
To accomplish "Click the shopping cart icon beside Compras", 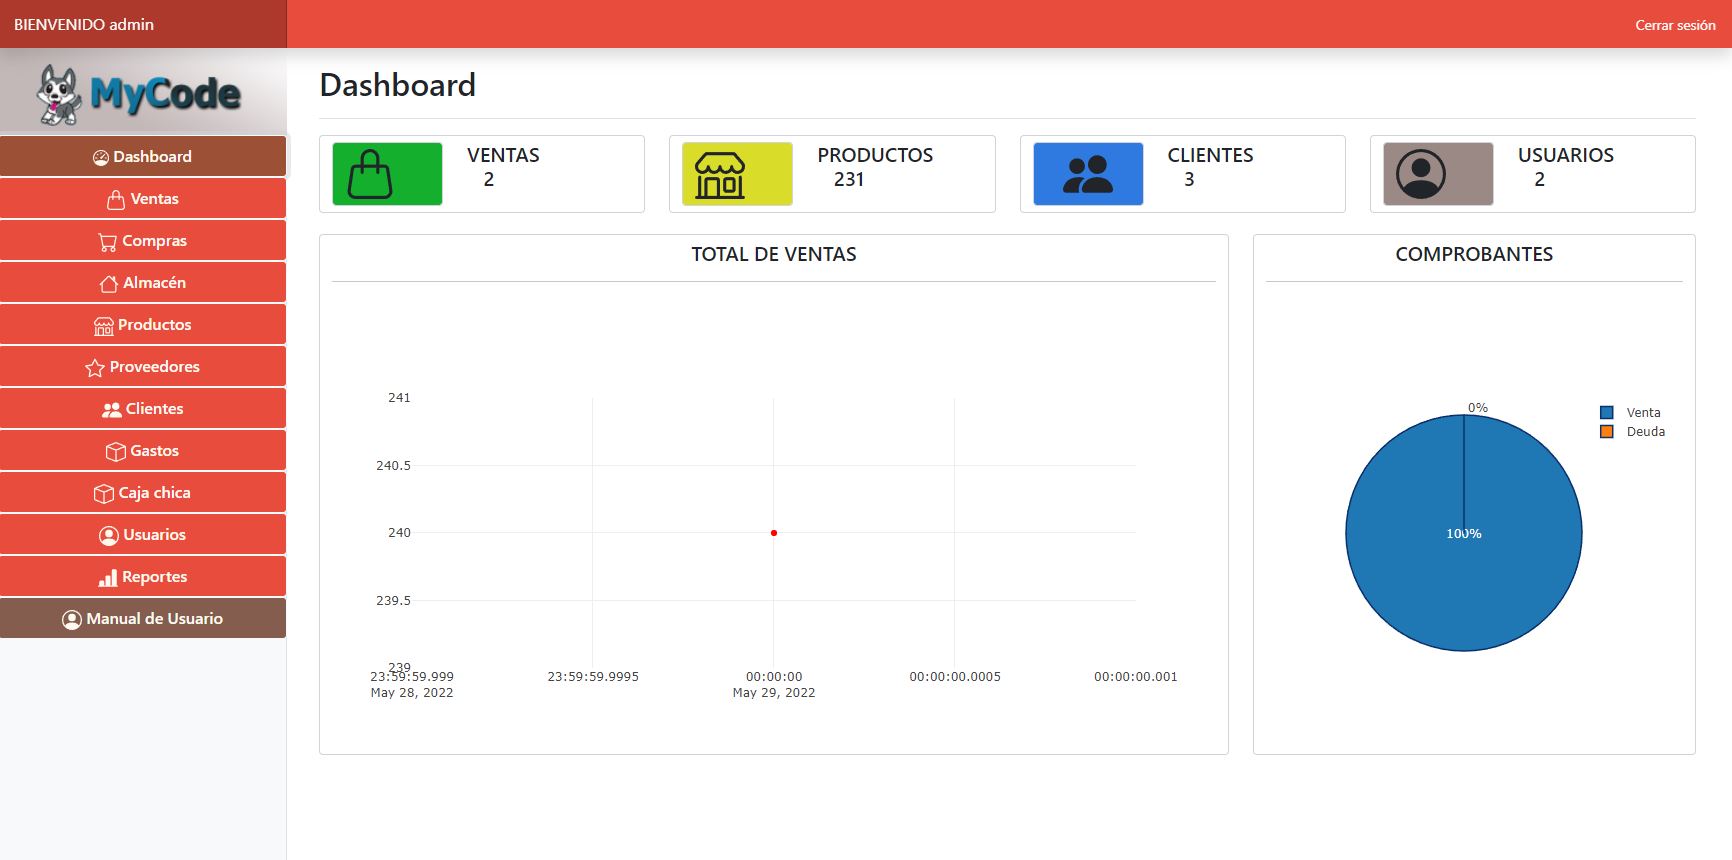I will [x=108, y=242].
